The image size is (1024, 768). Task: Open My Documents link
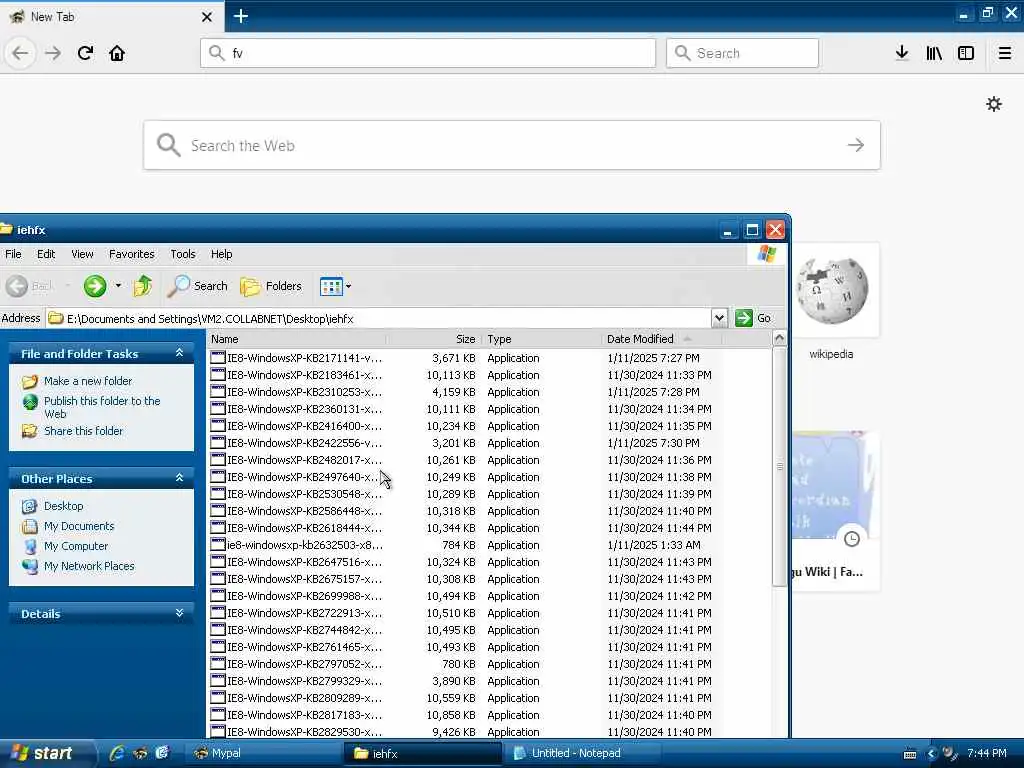[x=79, y=526]
